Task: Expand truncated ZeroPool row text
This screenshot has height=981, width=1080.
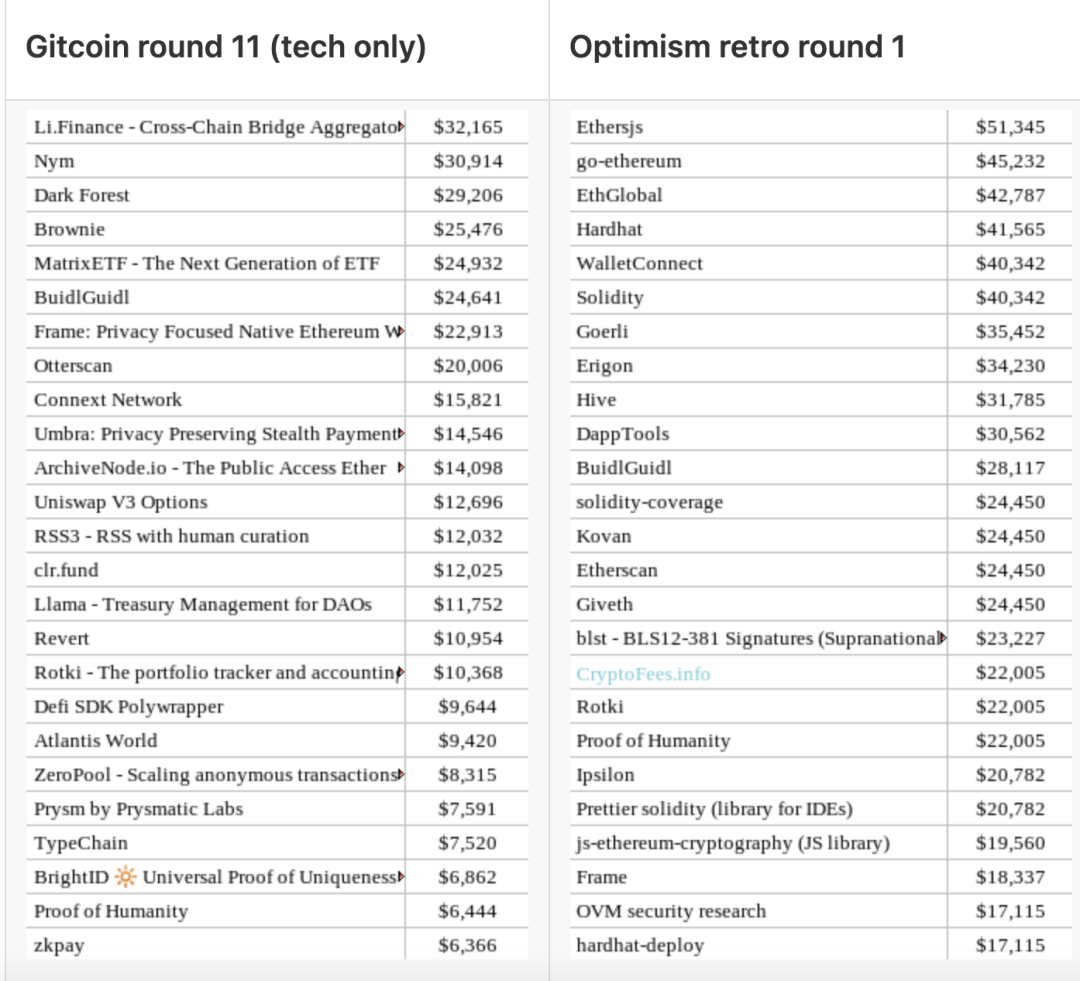Action: [401, 775]
